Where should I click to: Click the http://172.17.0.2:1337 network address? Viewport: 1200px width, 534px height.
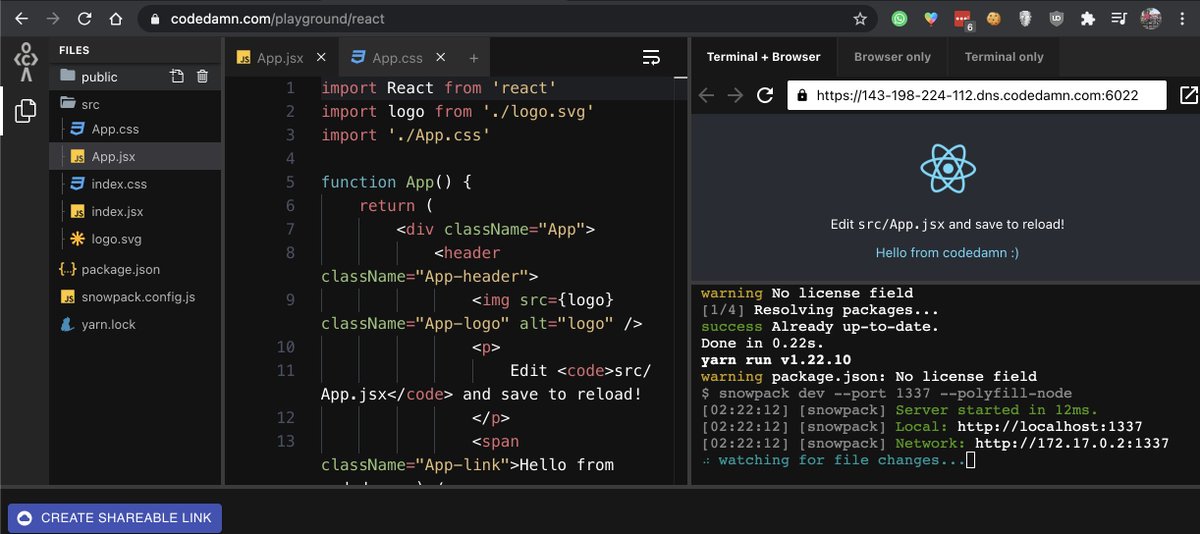pos(1072,443)
